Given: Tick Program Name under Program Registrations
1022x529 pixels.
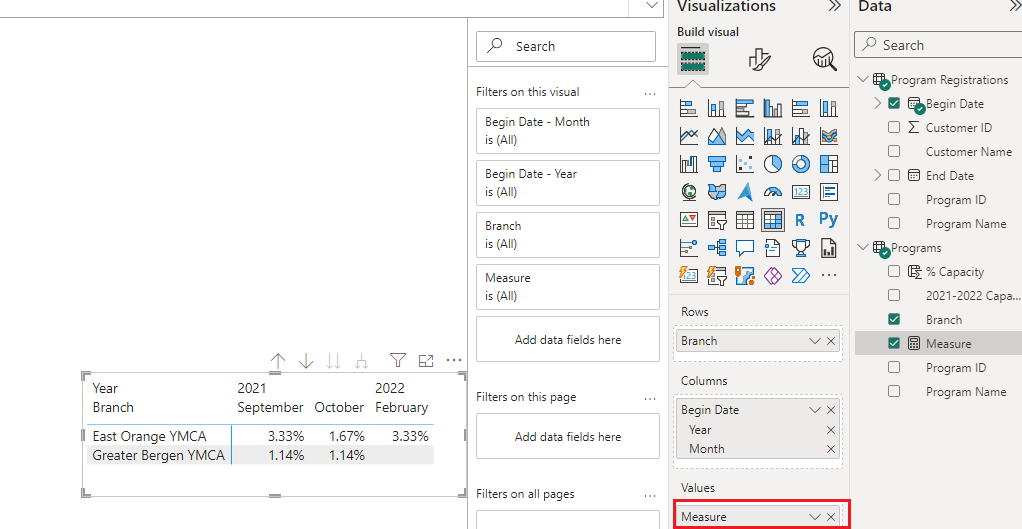Looking at the screenshot, I should 894,223.
